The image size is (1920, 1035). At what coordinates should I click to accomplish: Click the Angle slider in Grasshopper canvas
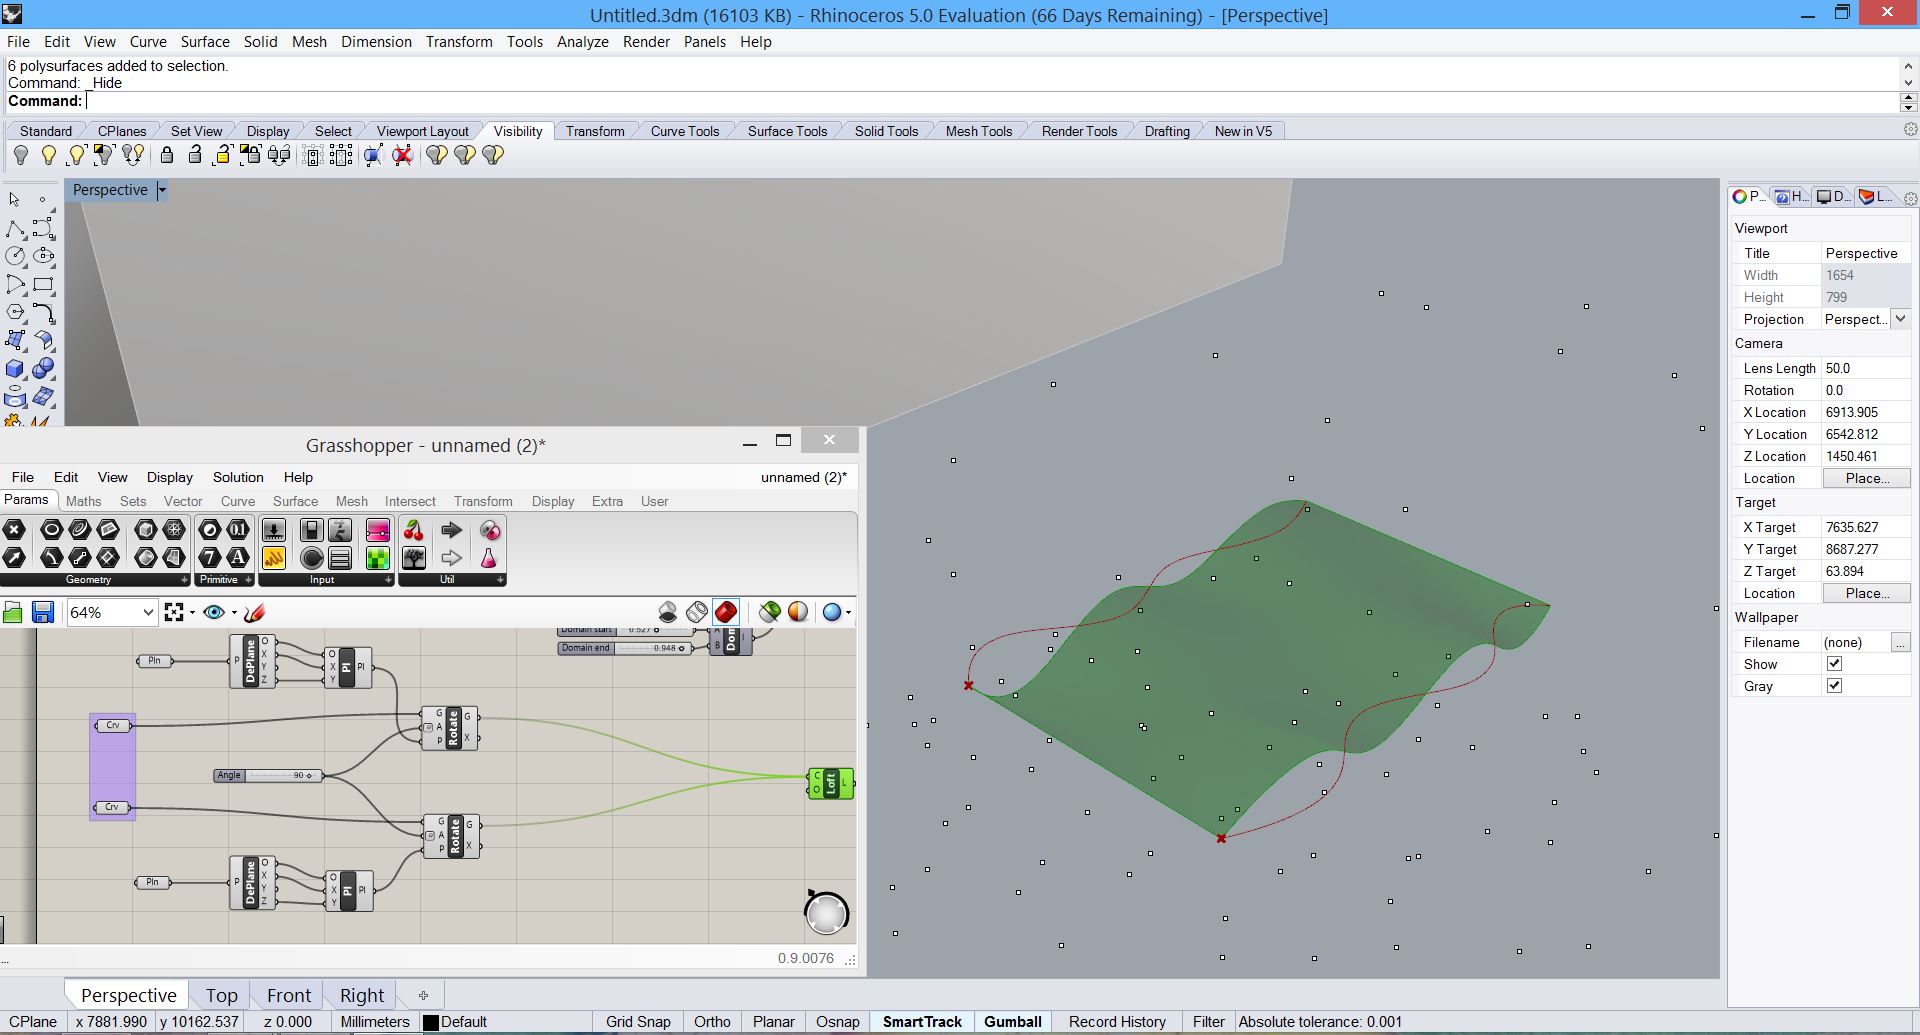point(268,775)
